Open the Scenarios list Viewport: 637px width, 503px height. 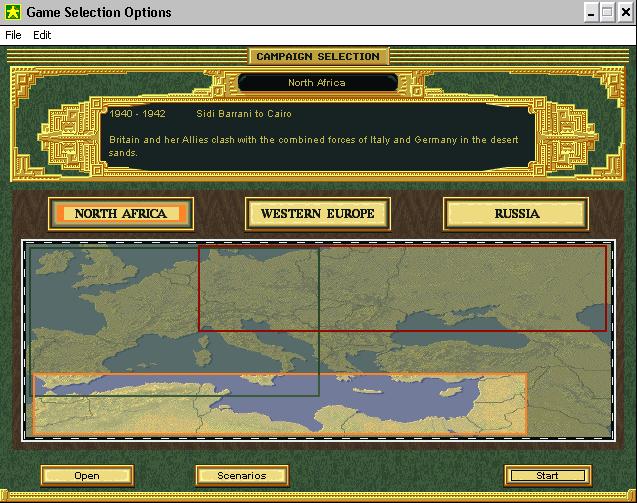click(242, 475)
